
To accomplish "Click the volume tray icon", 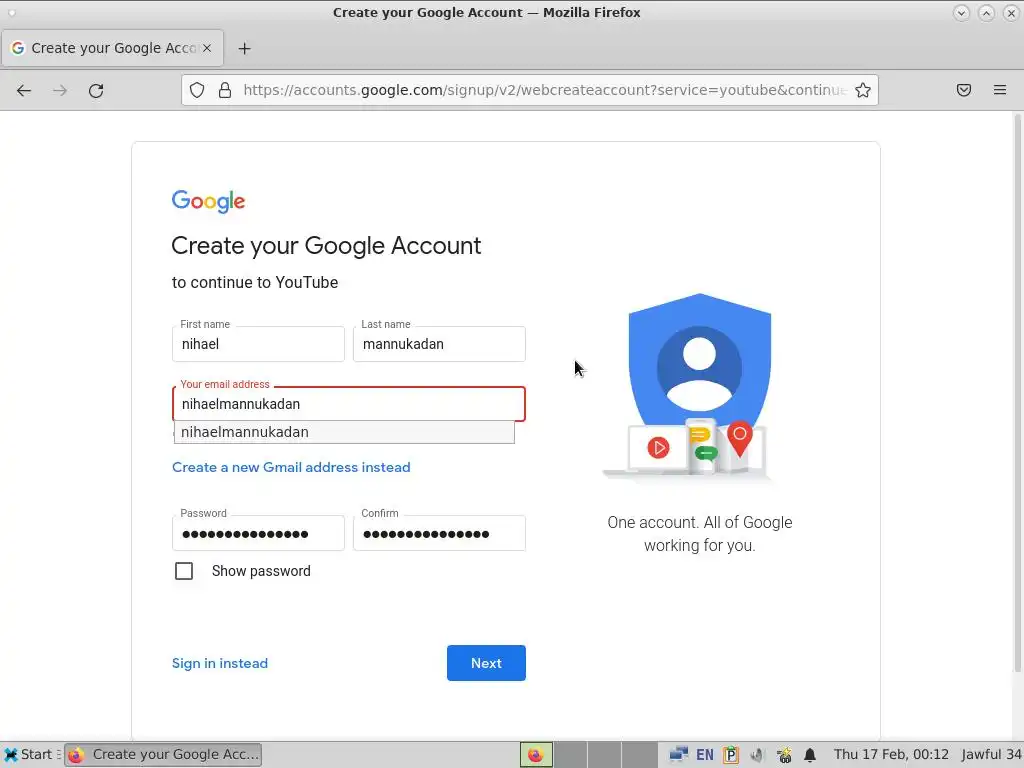I will pos(757,755).
